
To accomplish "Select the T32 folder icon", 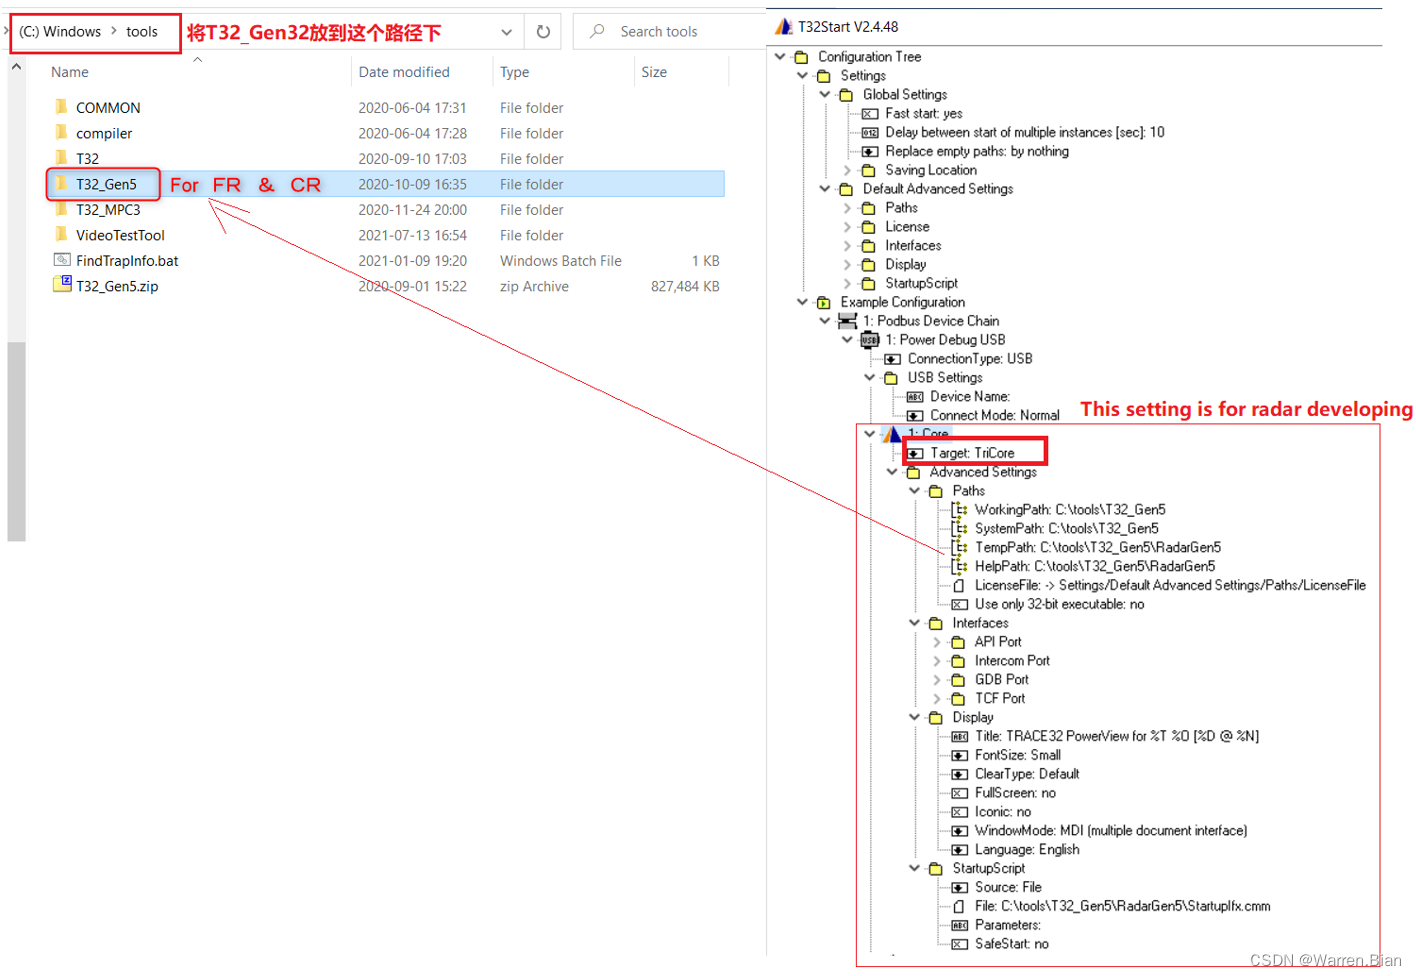I will [x=62, y=158].
